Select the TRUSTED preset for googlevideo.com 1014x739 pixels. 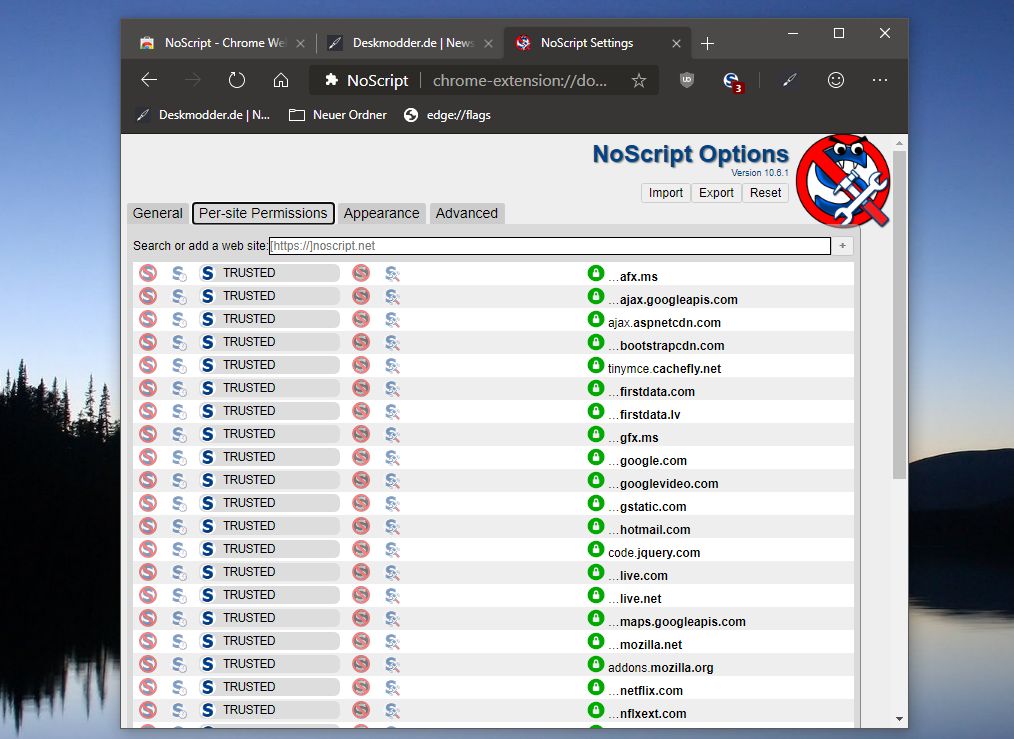[x=270, y=480]
